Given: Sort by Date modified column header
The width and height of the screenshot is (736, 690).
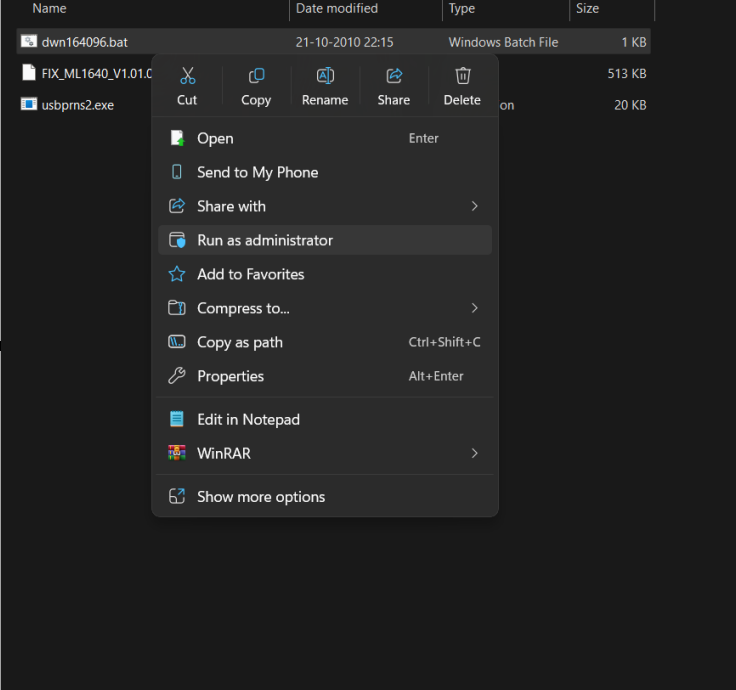Looking at the screenshot, I should pyautogui.click(x=336, y=9).
